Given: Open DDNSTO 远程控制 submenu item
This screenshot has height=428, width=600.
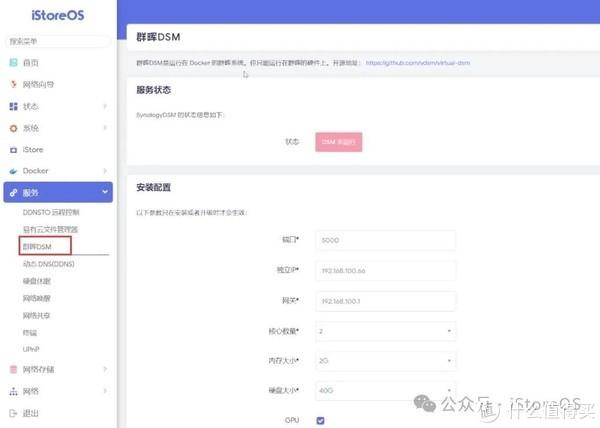Looking at the screenshot, I should point(51,212).
